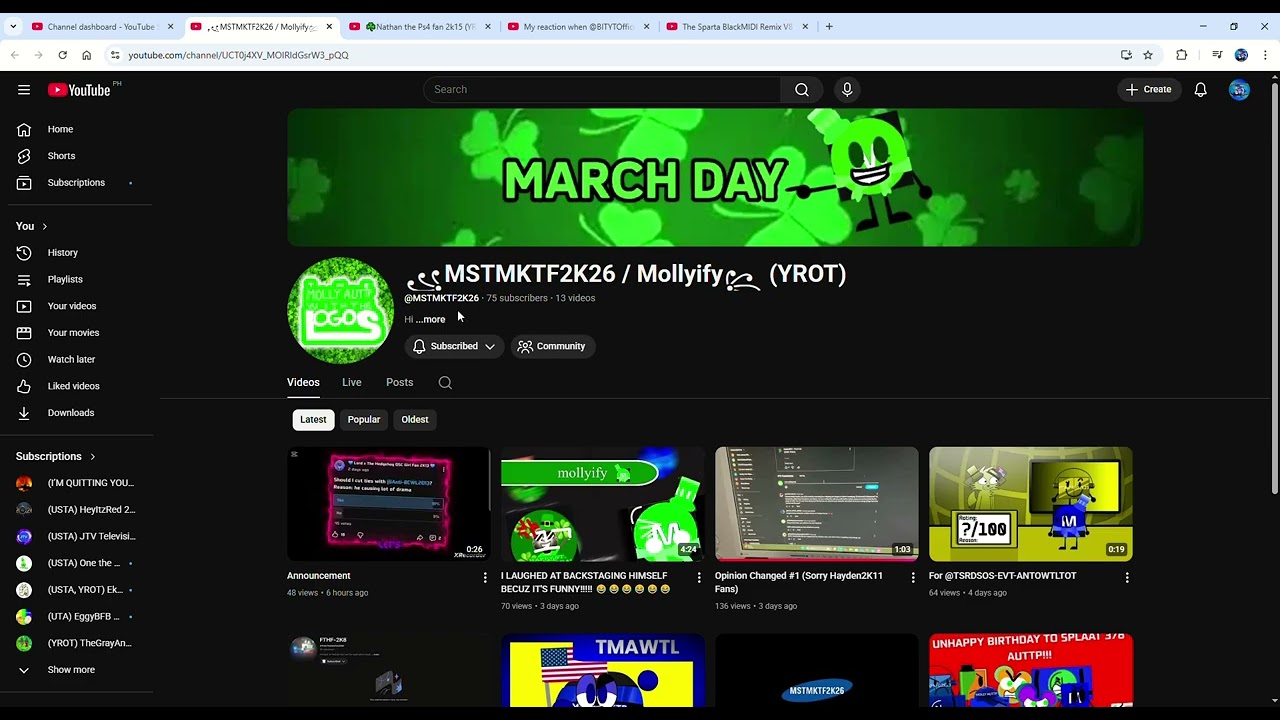Start voice search with microphone
The height and width of the screenshot is (720, 1280).
[847, 90]
